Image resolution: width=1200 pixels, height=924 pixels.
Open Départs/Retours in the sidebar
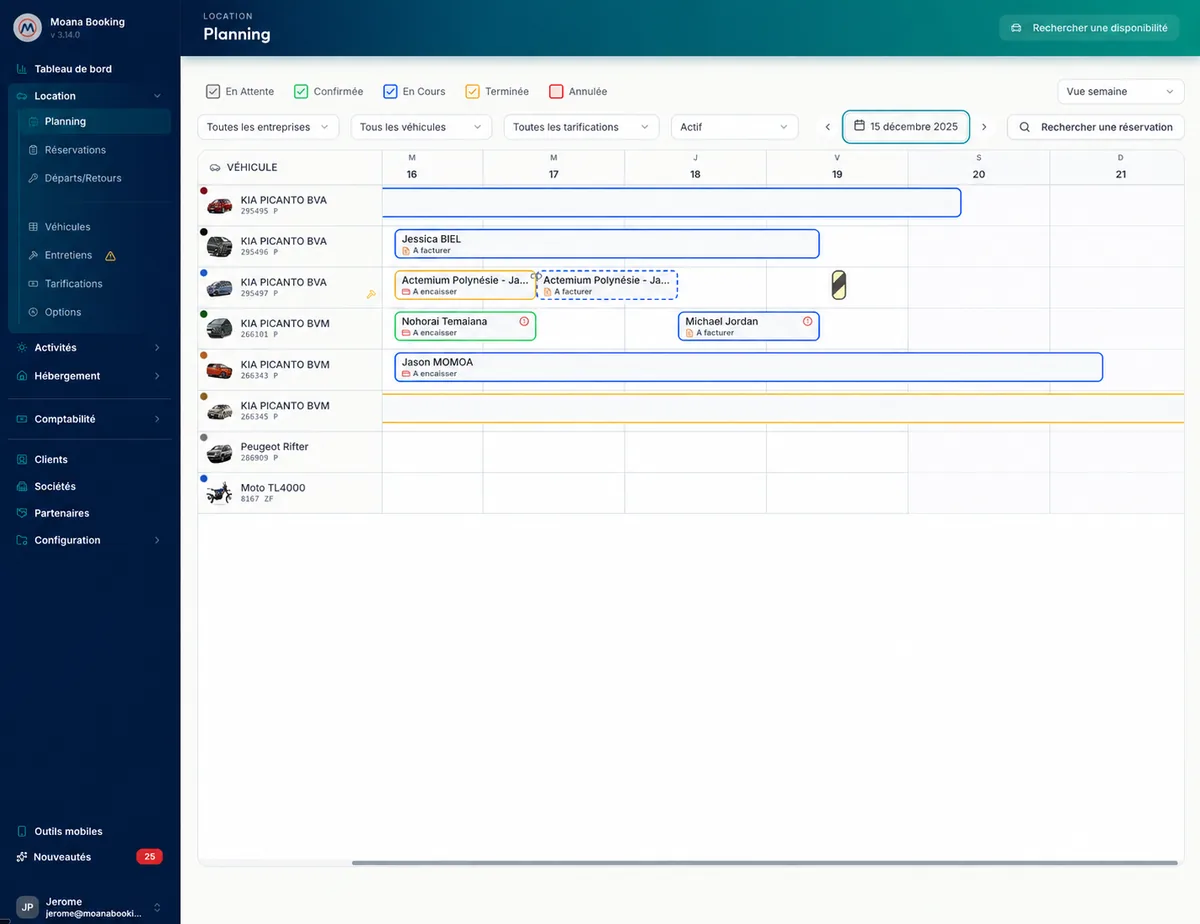click(83, 178)
